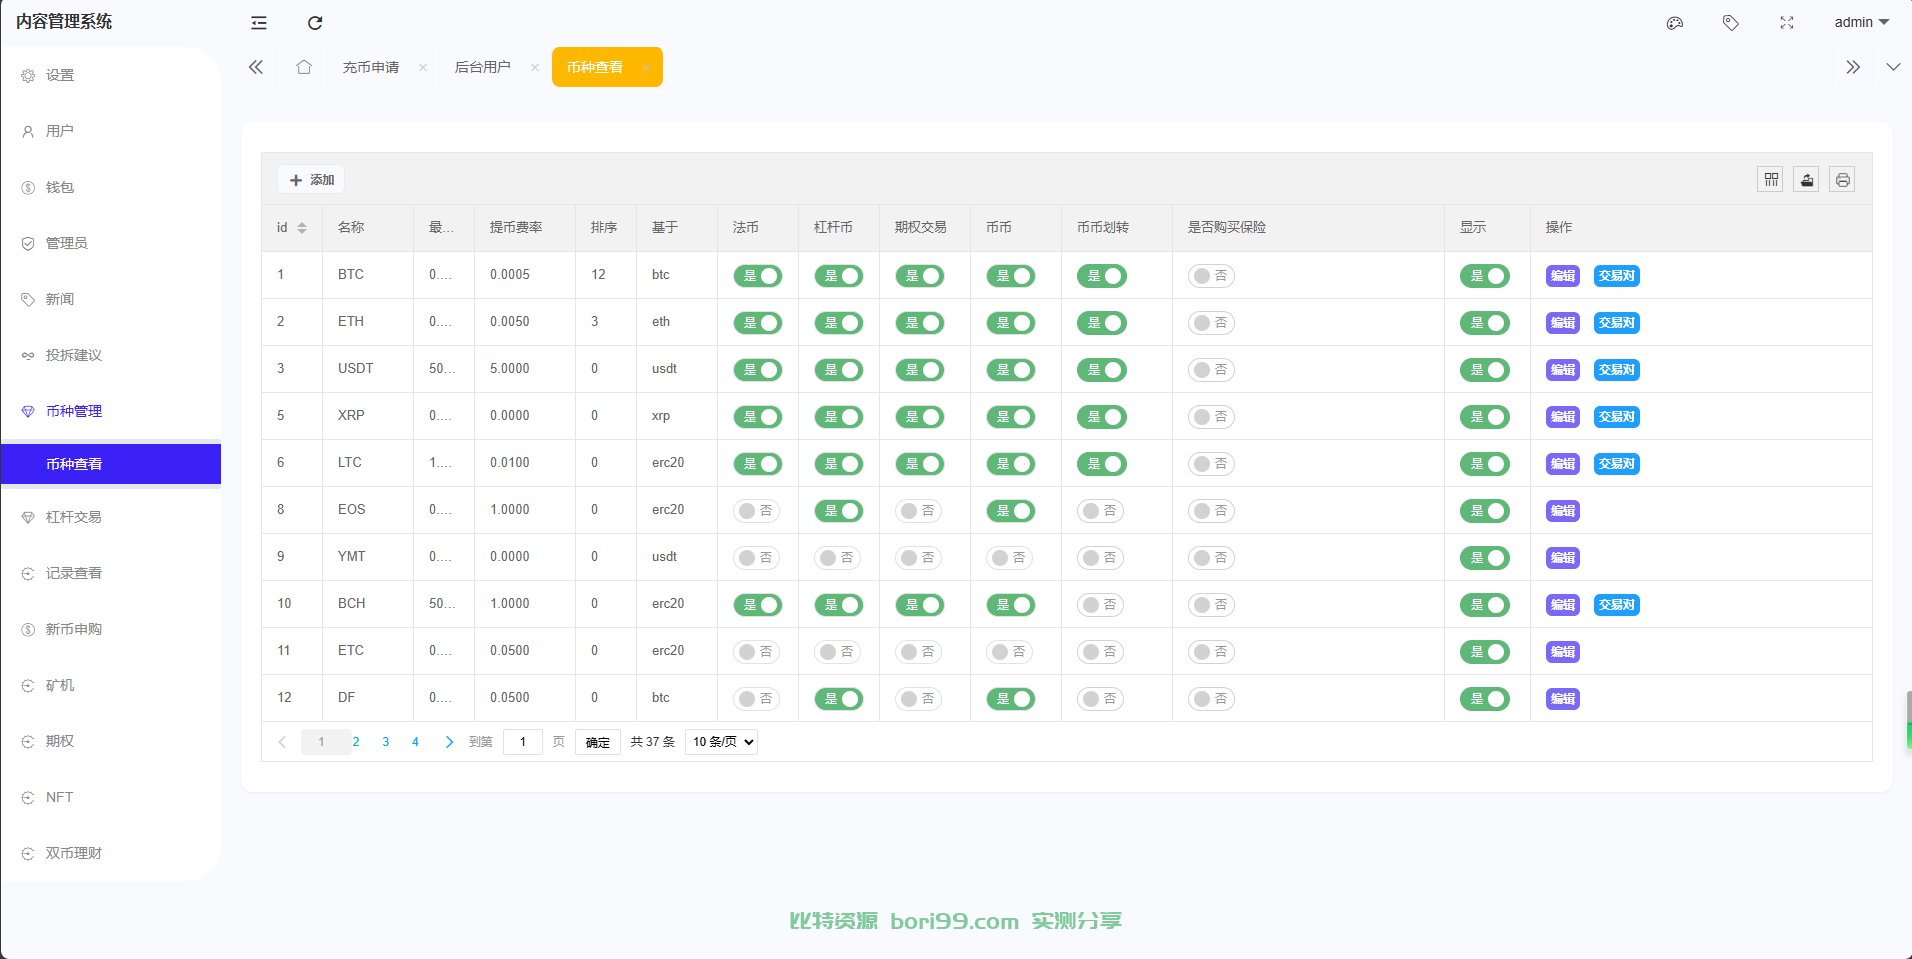Open the 钱包 sidebar menu

point(111,187)
